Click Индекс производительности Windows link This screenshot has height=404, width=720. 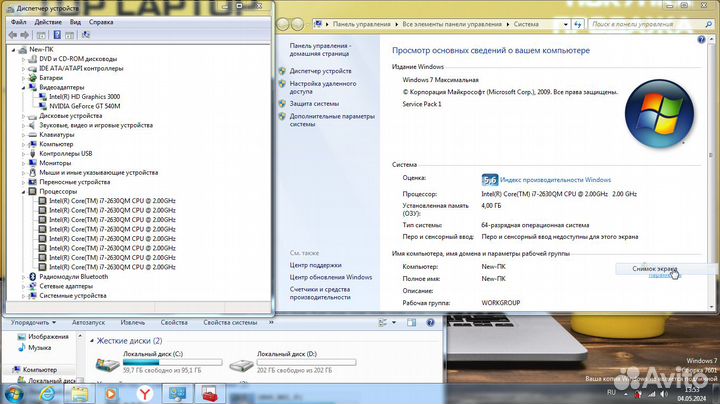[x=555, y=180]
